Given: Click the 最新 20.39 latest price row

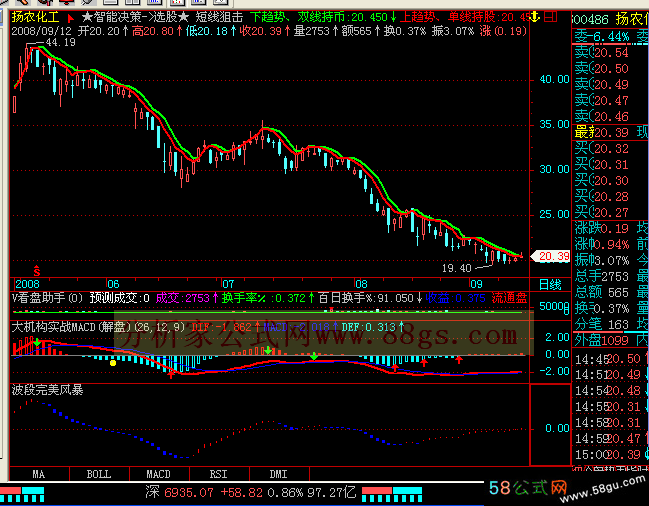Looking at the screenshot, I should (601, 132).
